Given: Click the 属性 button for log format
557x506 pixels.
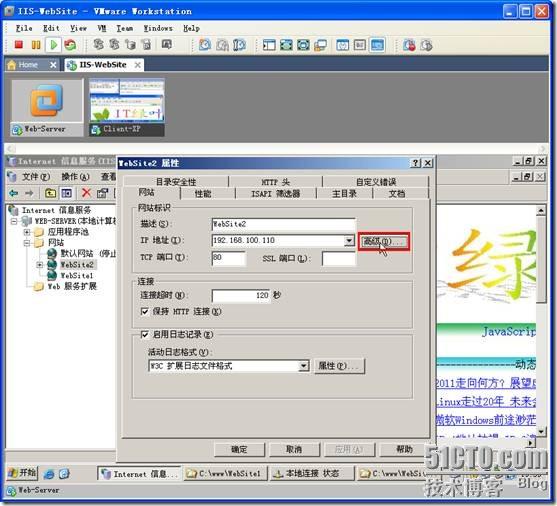Looking at the screenshot, I should point(339,366).
